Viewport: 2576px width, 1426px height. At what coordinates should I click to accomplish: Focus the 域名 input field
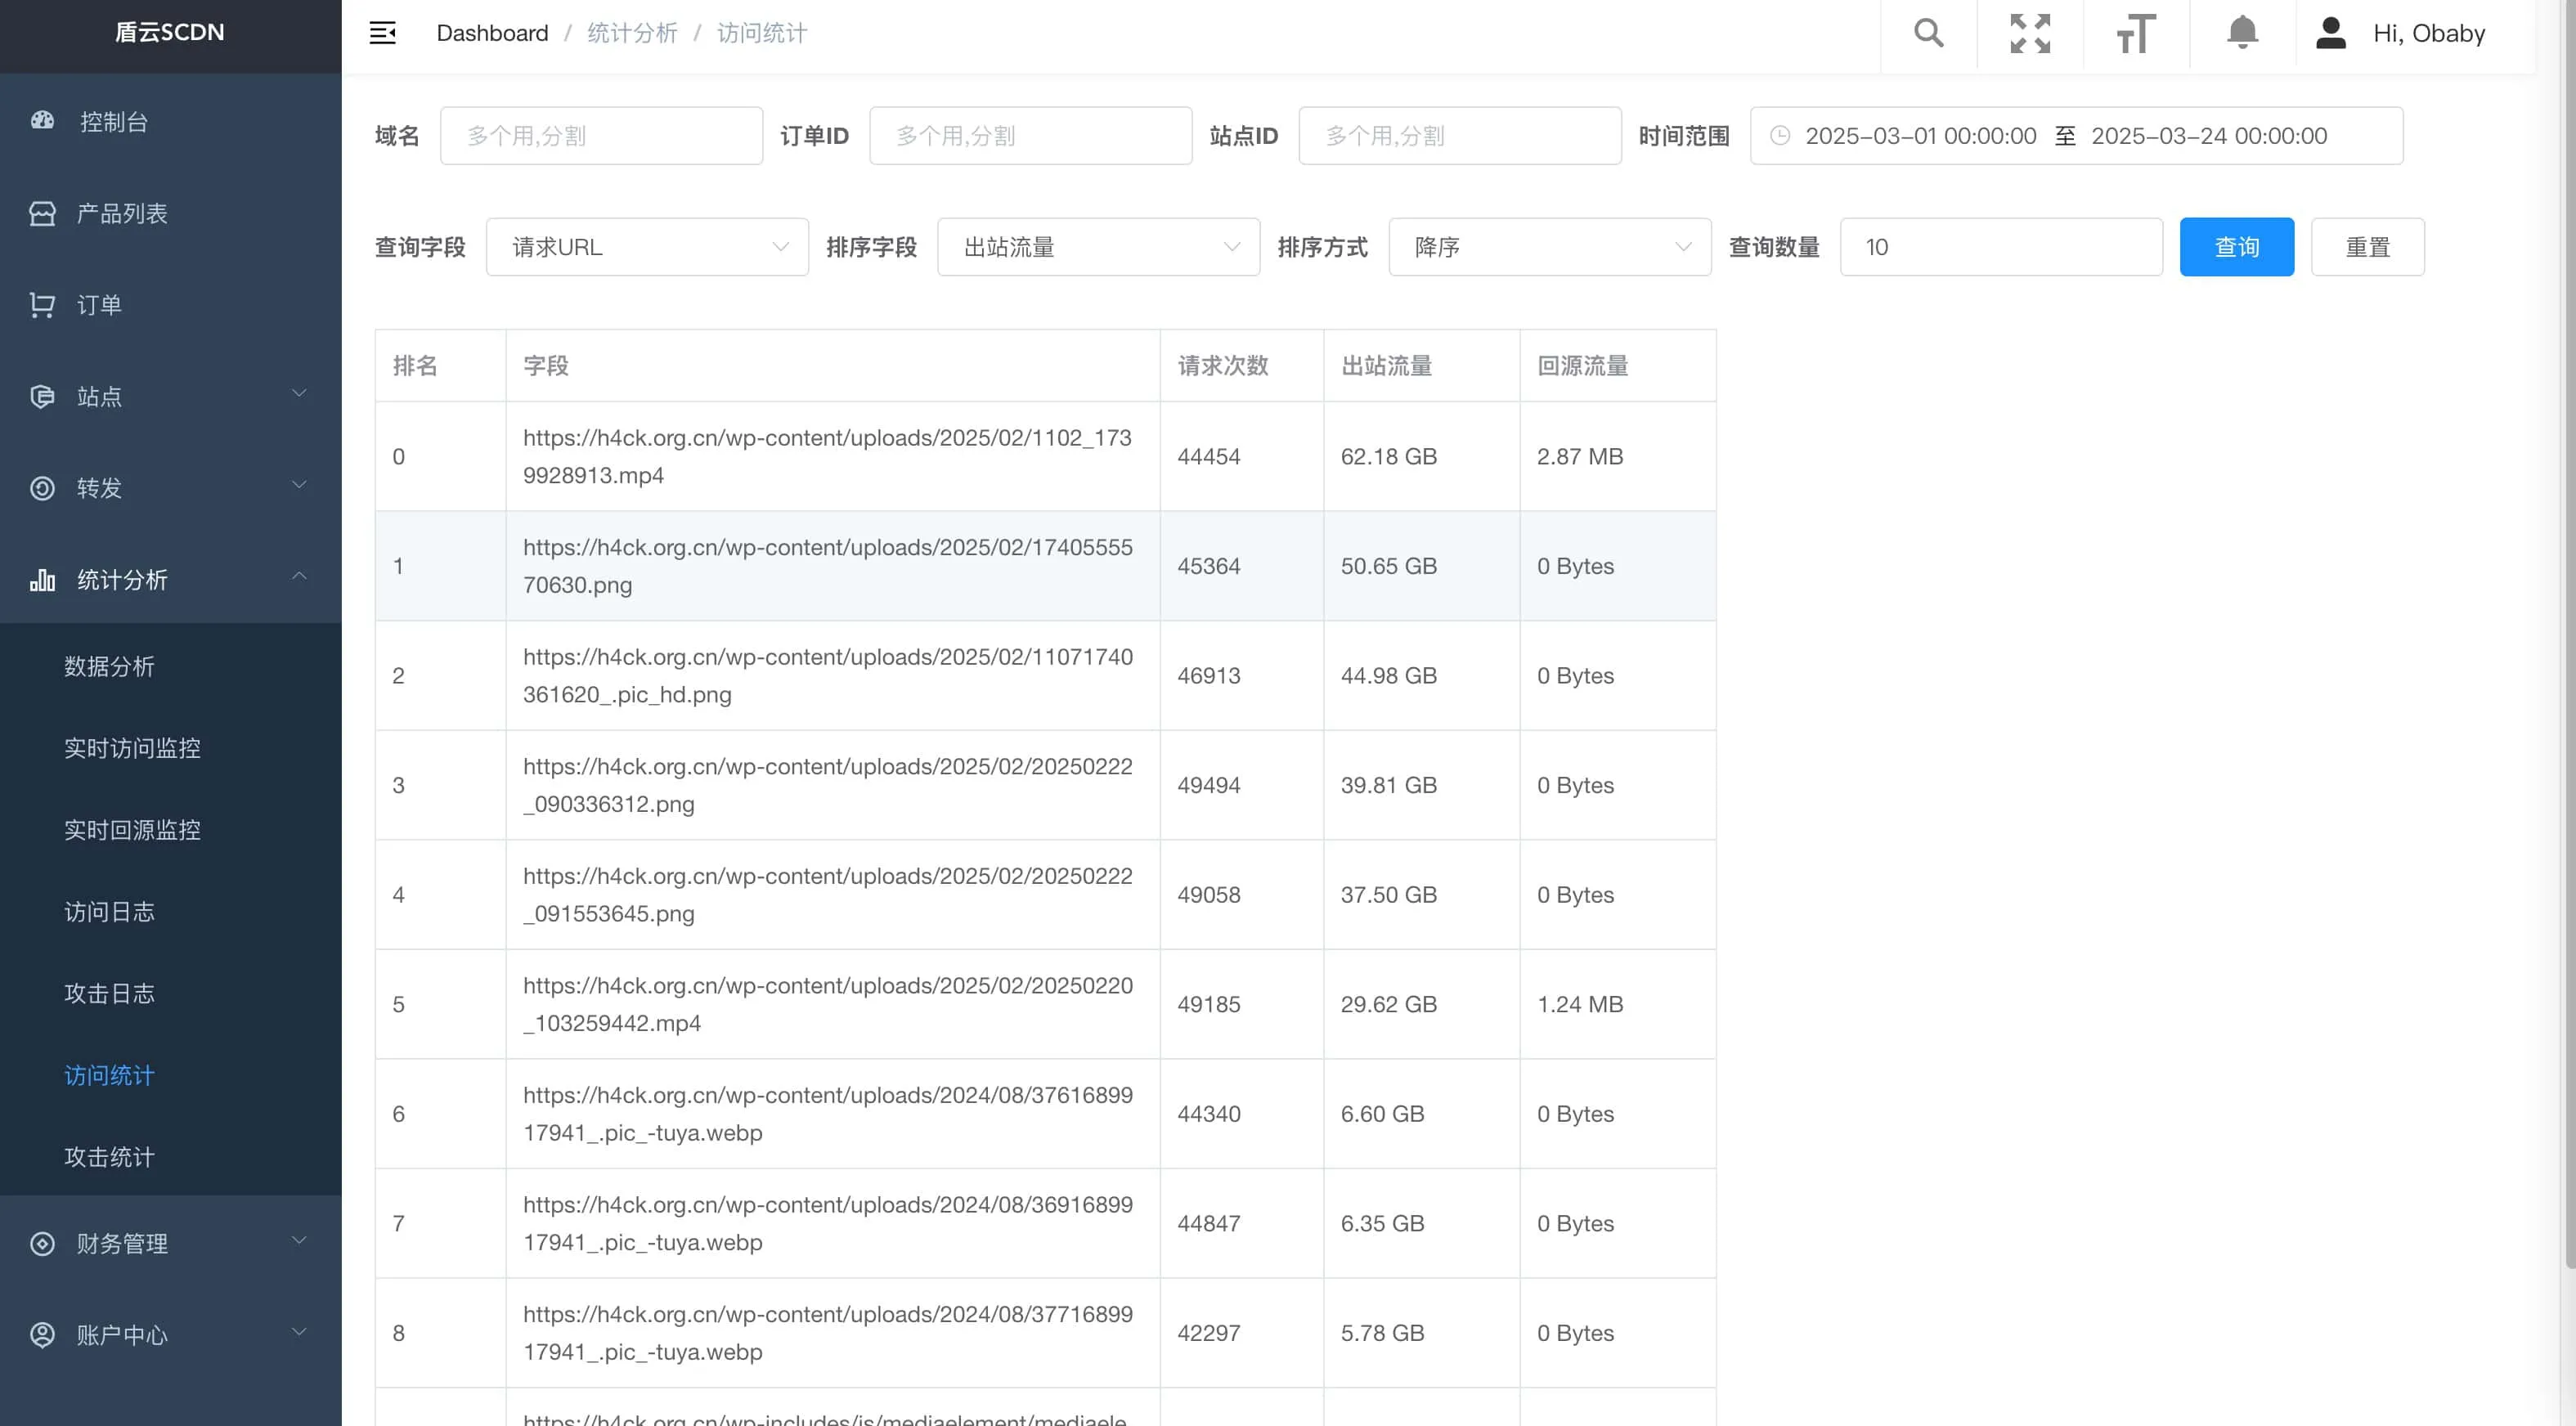click(x=601, y=136)
